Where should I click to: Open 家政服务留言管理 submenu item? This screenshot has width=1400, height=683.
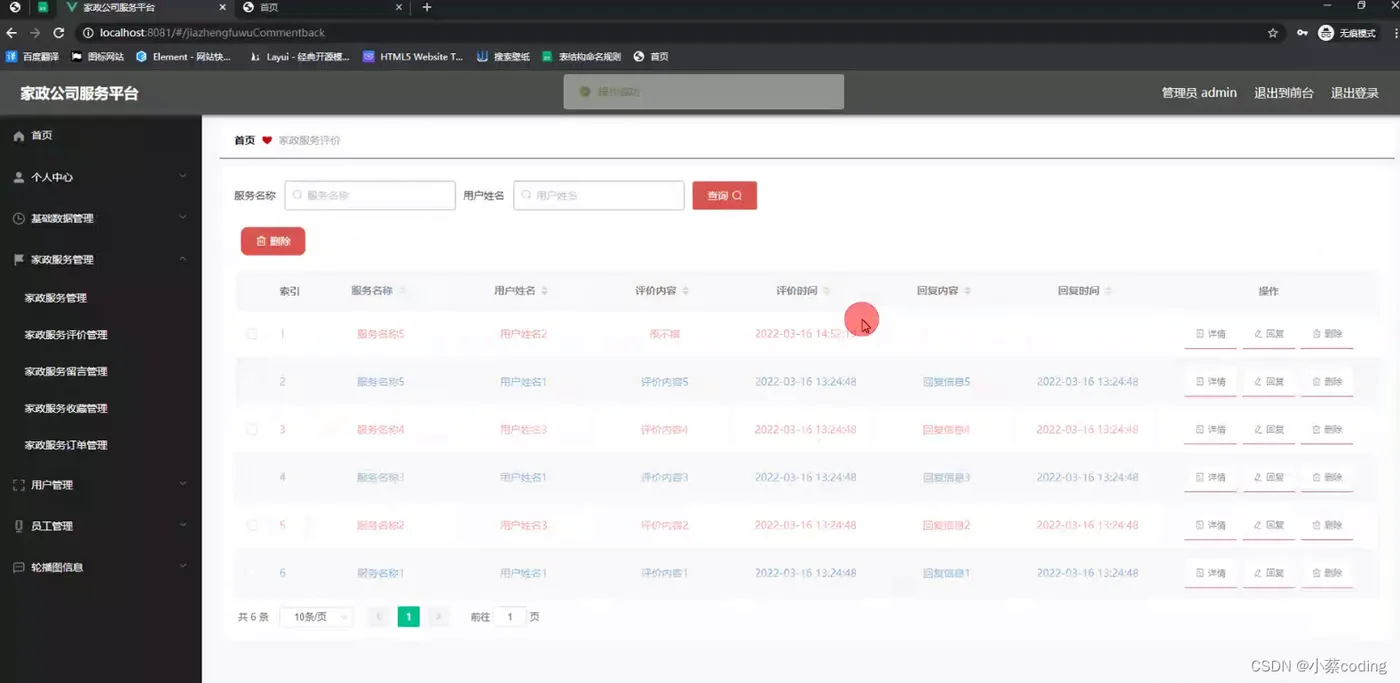tap(66, 371)
